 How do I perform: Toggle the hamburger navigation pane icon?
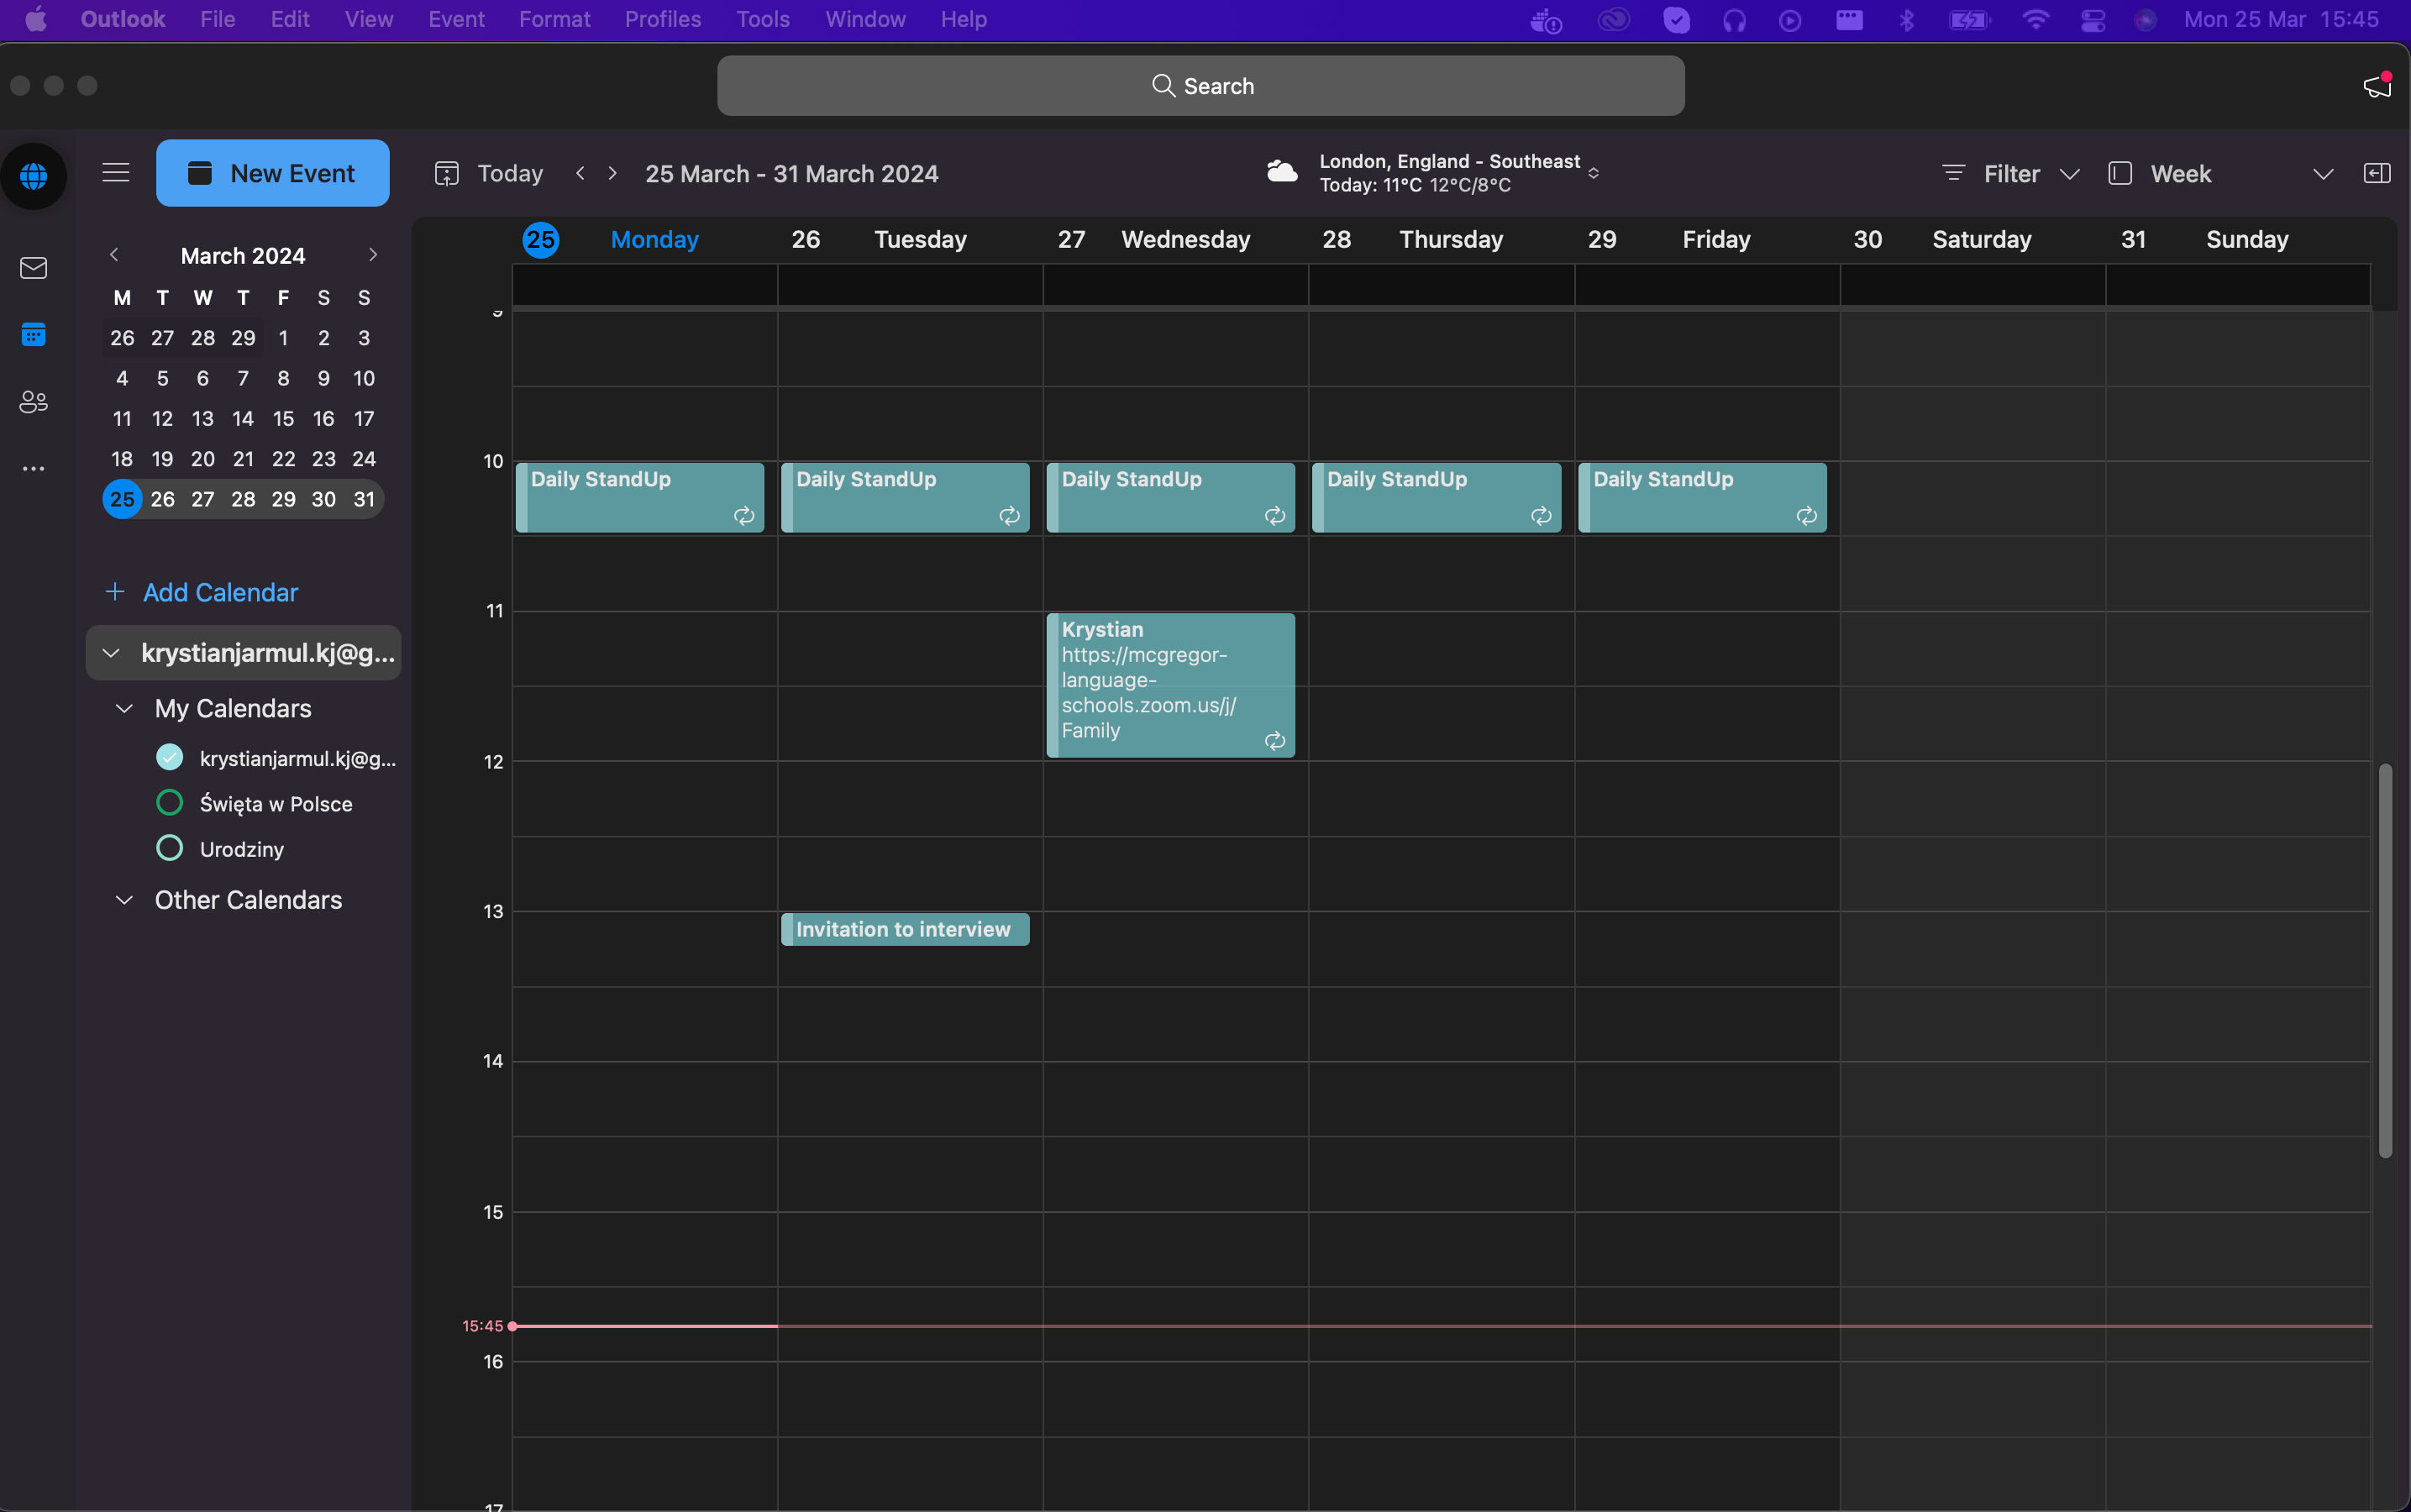pos(116,173)
